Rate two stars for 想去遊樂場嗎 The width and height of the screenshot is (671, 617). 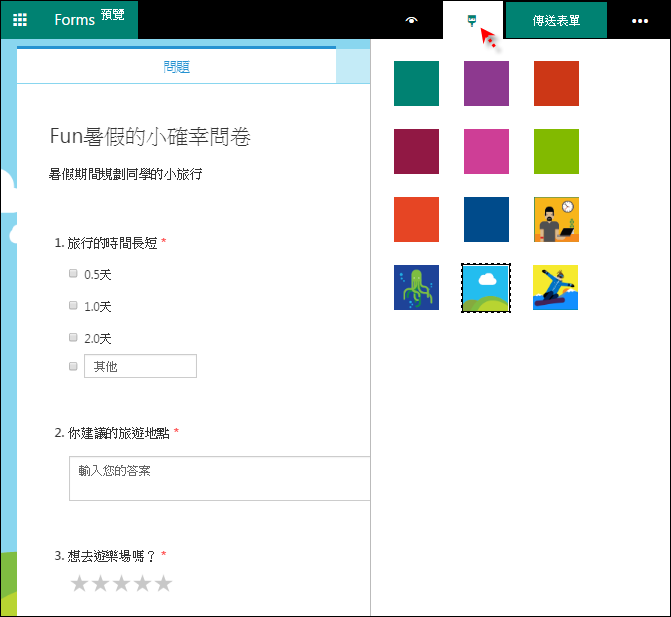(101, 584)
